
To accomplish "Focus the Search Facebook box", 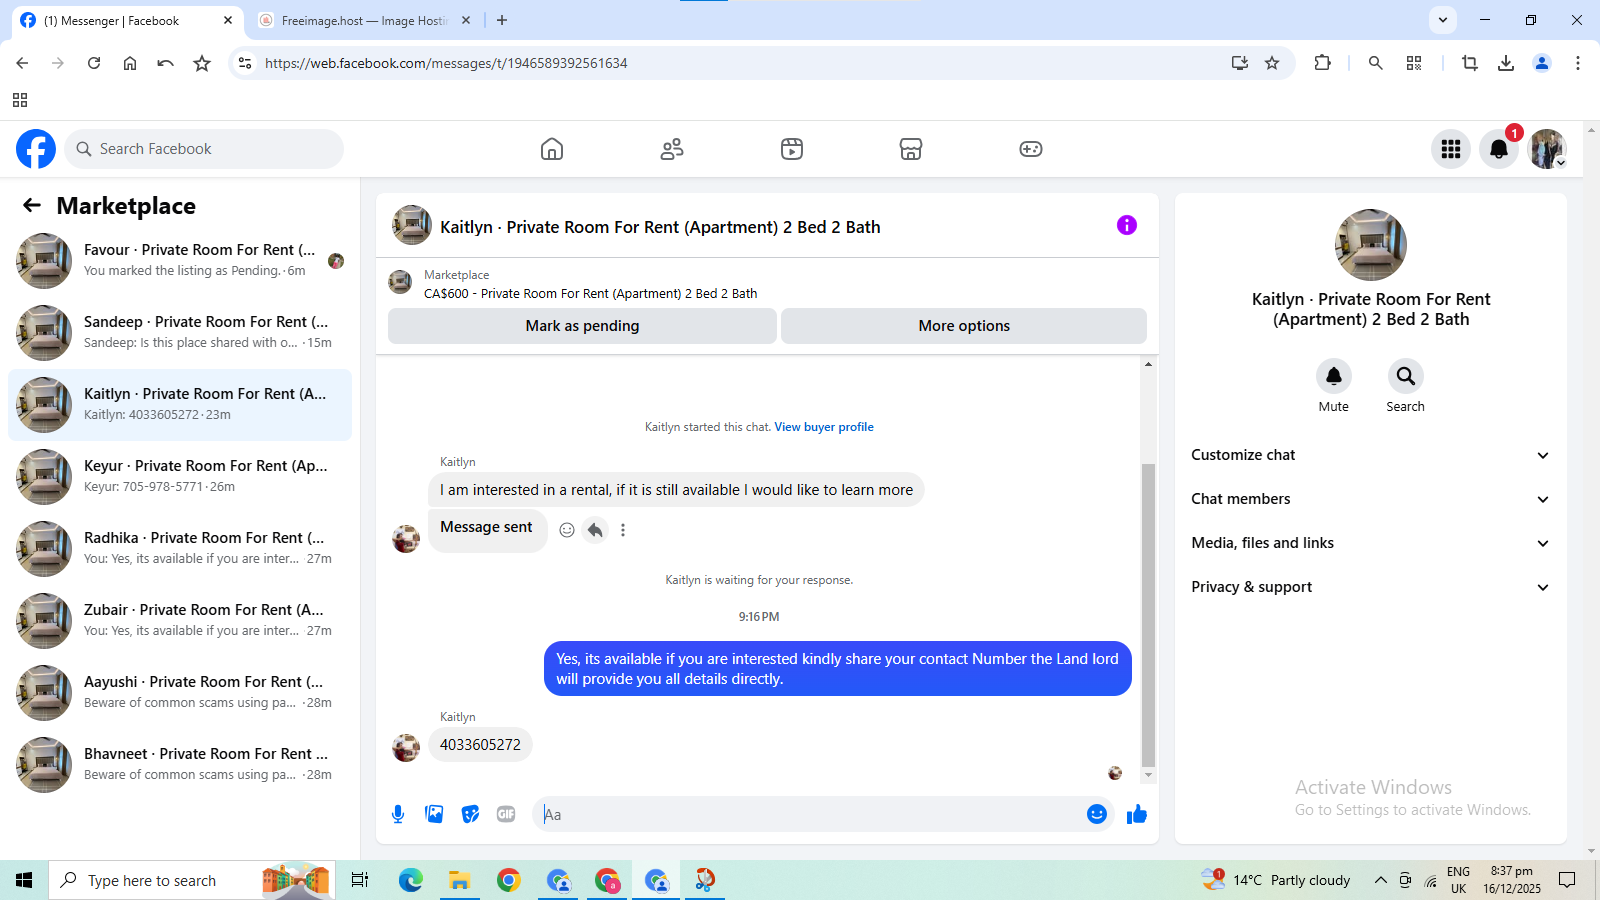I will click(x=204, y=149).
